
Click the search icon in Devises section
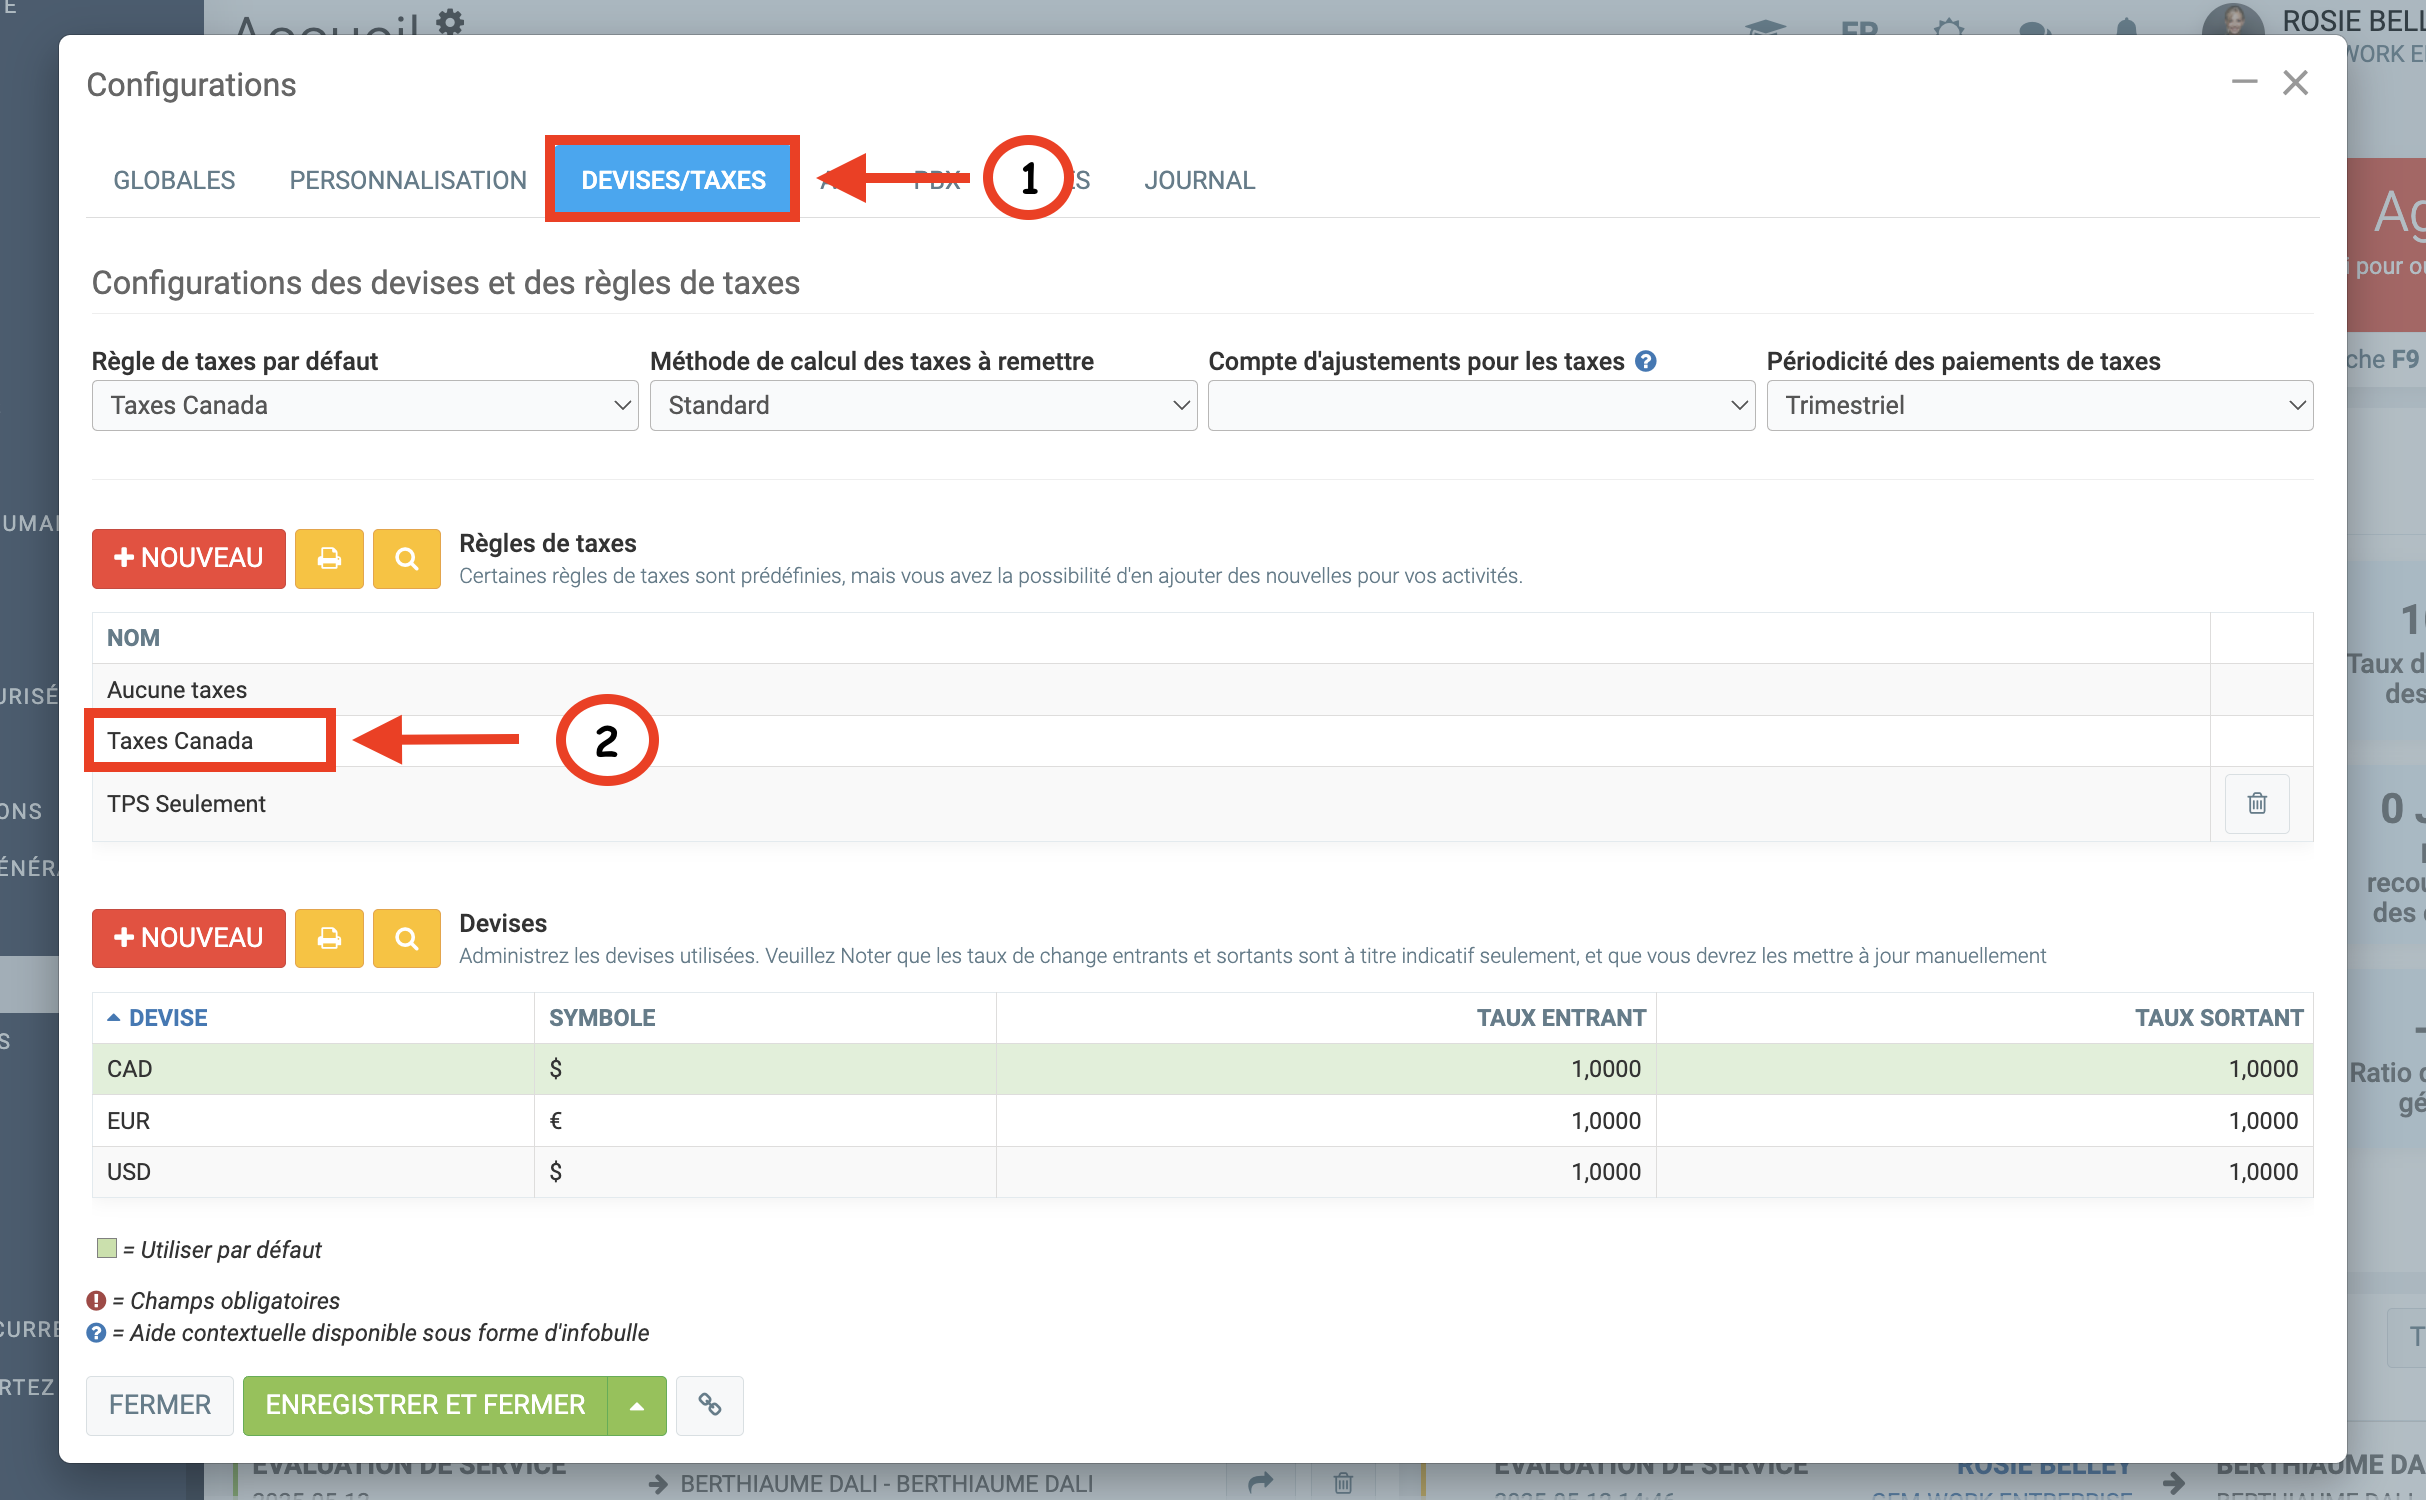(x=406, y=938)
